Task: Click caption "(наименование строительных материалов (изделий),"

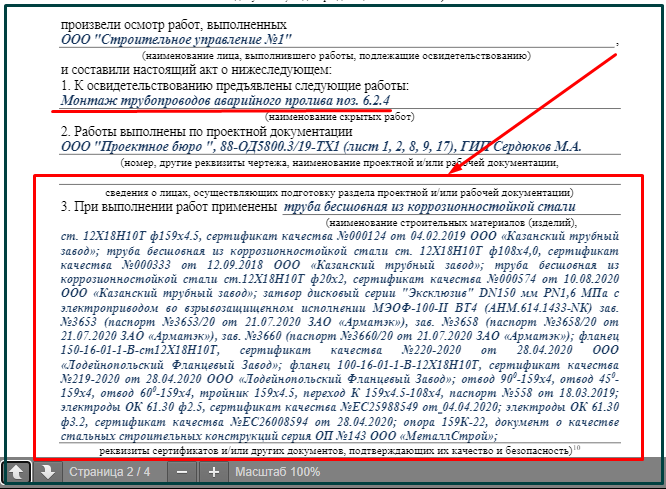Action: tap(452, 223)
